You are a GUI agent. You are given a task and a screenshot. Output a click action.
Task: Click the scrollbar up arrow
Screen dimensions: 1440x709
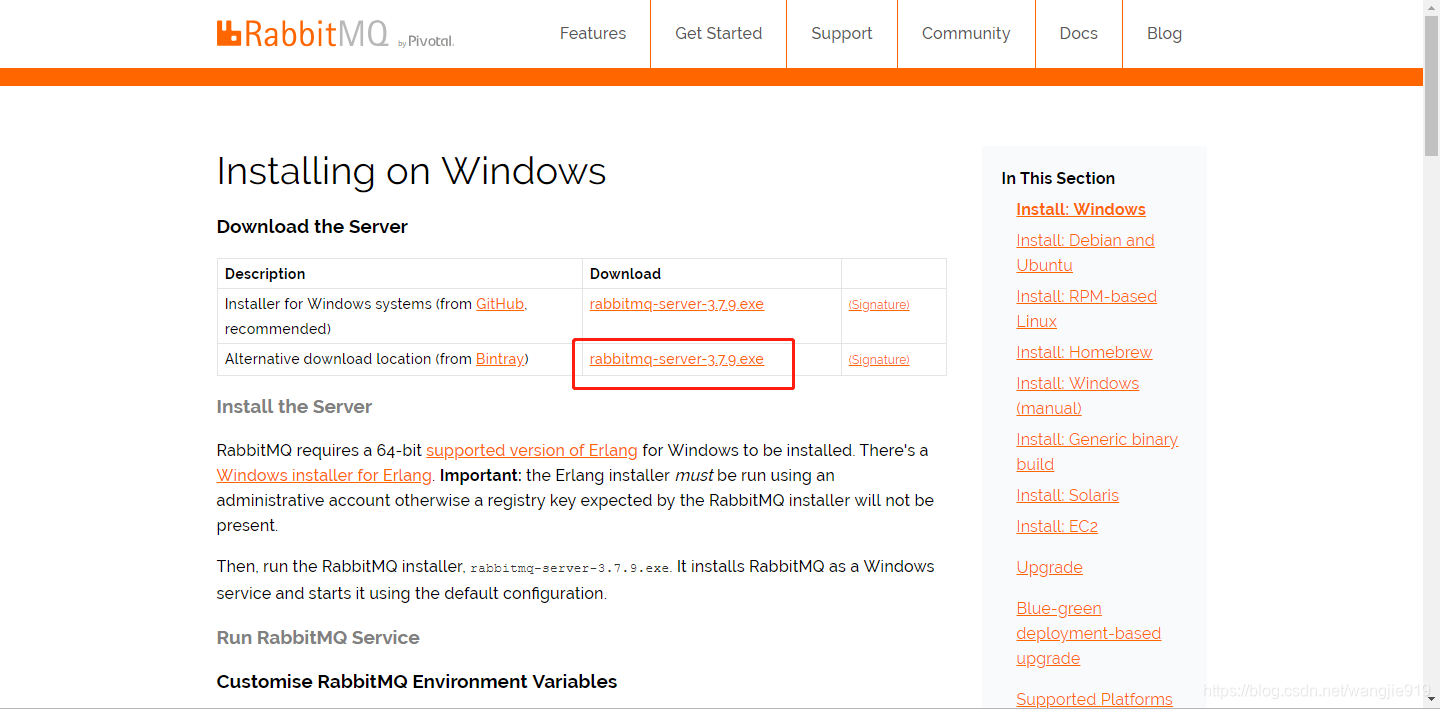[1431, 7]
